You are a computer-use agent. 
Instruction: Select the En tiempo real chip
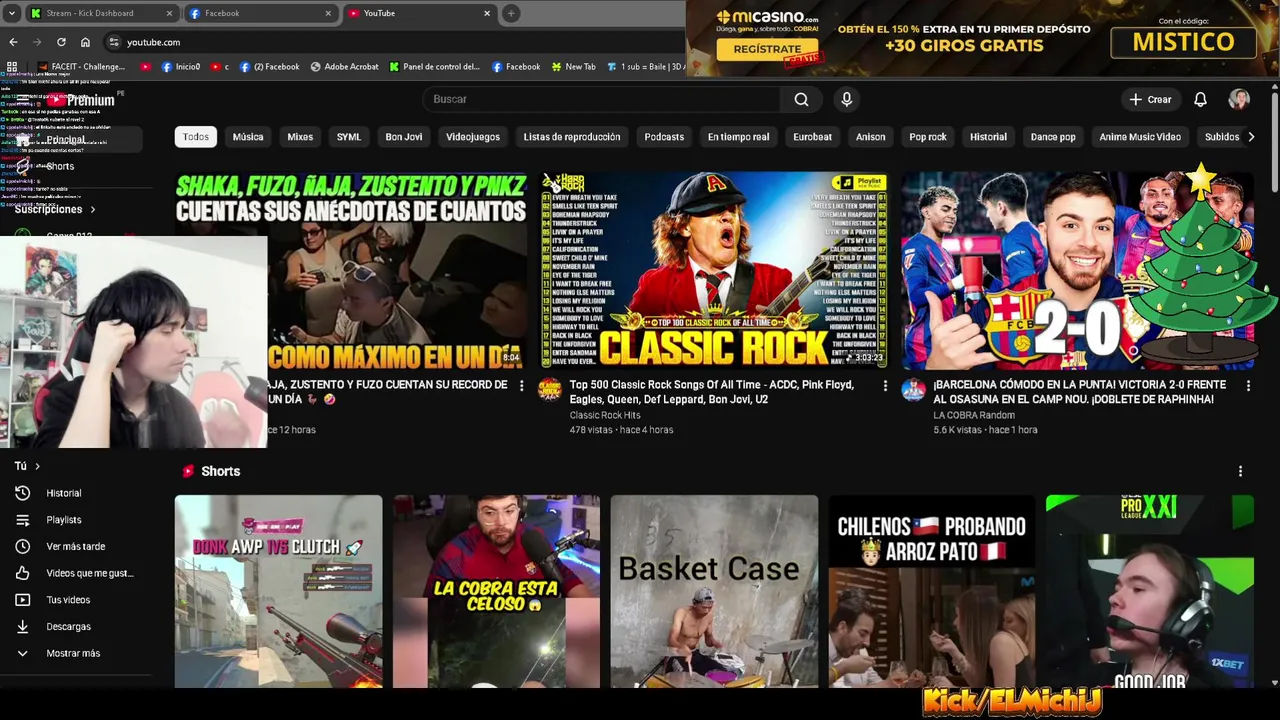pyautogui.click(x=739, y=137)
